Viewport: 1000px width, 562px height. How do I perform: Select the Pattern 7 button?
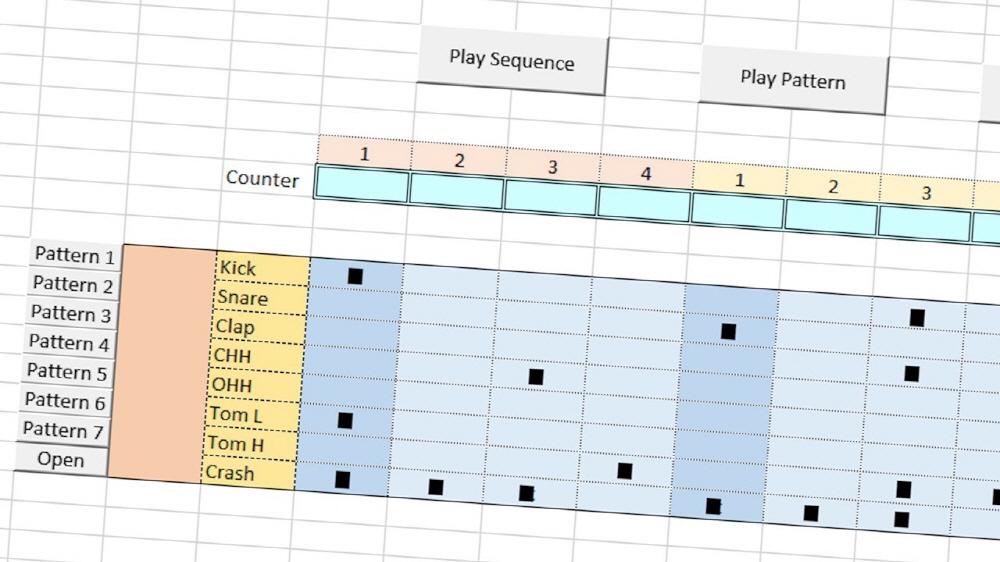coord(62,431)
